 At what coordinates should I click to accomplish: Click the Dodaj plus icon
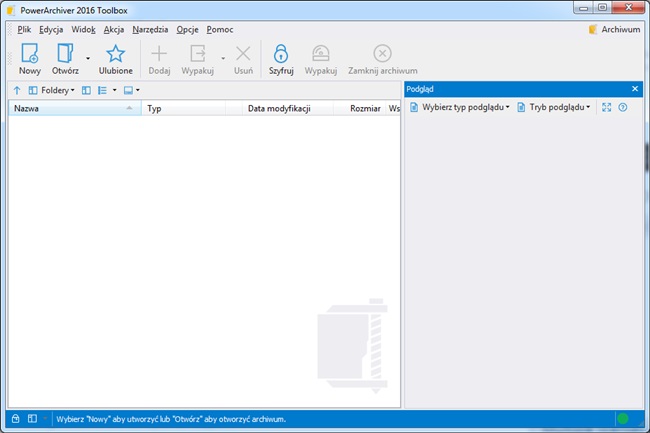[159, 59]
